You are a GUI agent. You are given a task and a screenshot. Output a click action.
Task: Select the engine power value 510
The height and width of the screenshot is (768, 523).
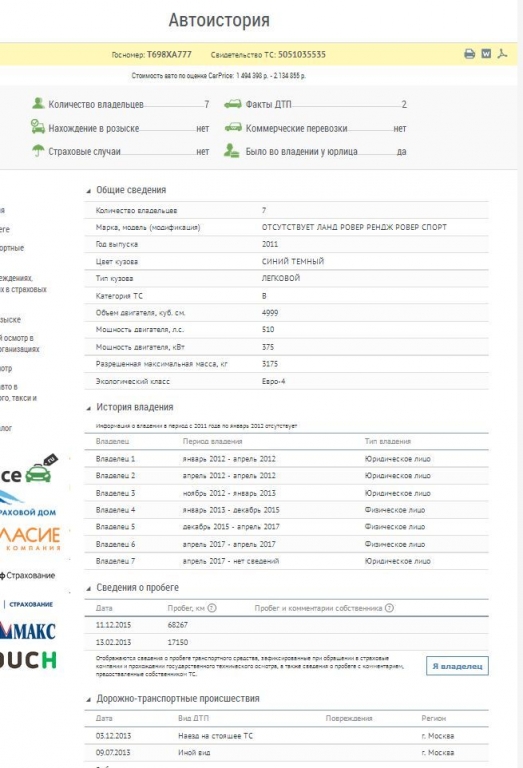pyautogui.click(x=268, y=329)
